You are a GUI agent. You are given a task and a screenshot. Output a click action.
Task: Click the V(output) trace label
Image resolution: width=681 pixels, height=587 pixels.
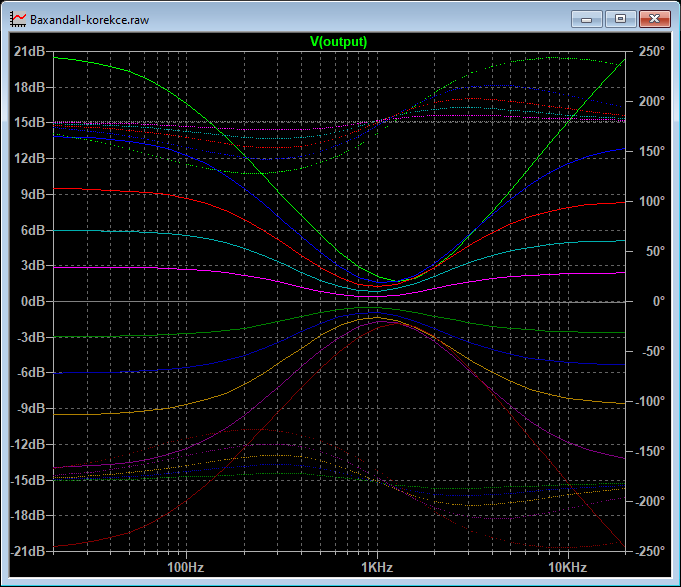[x=338, y=42]
